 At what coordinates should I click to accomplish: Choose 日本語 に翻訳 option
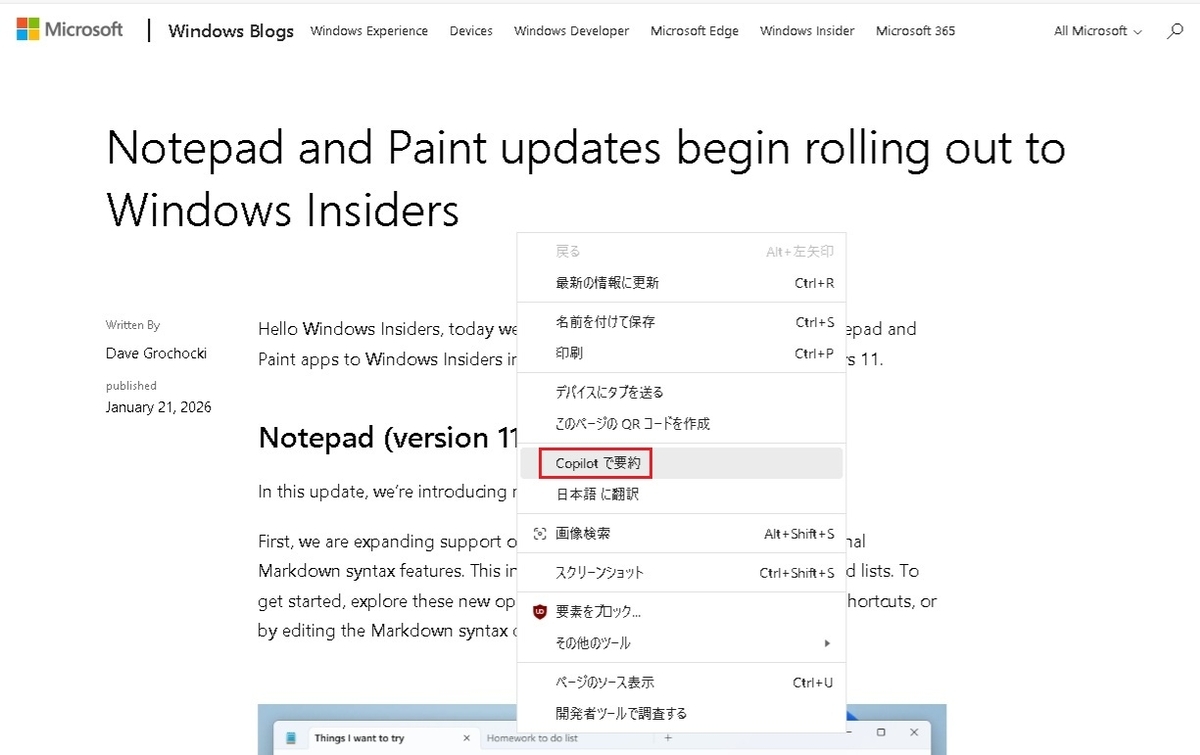[681, 494]
